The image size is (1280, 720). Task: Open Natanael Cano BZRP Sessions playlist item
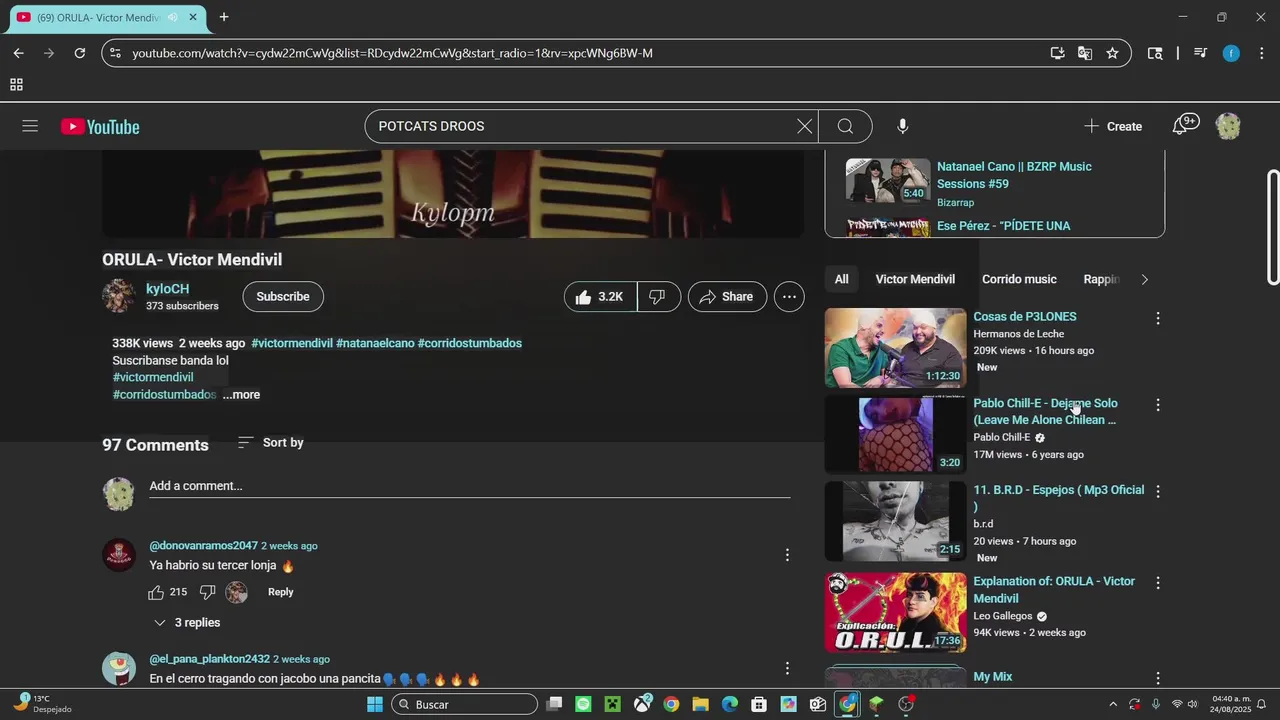(x=995, y=183)
